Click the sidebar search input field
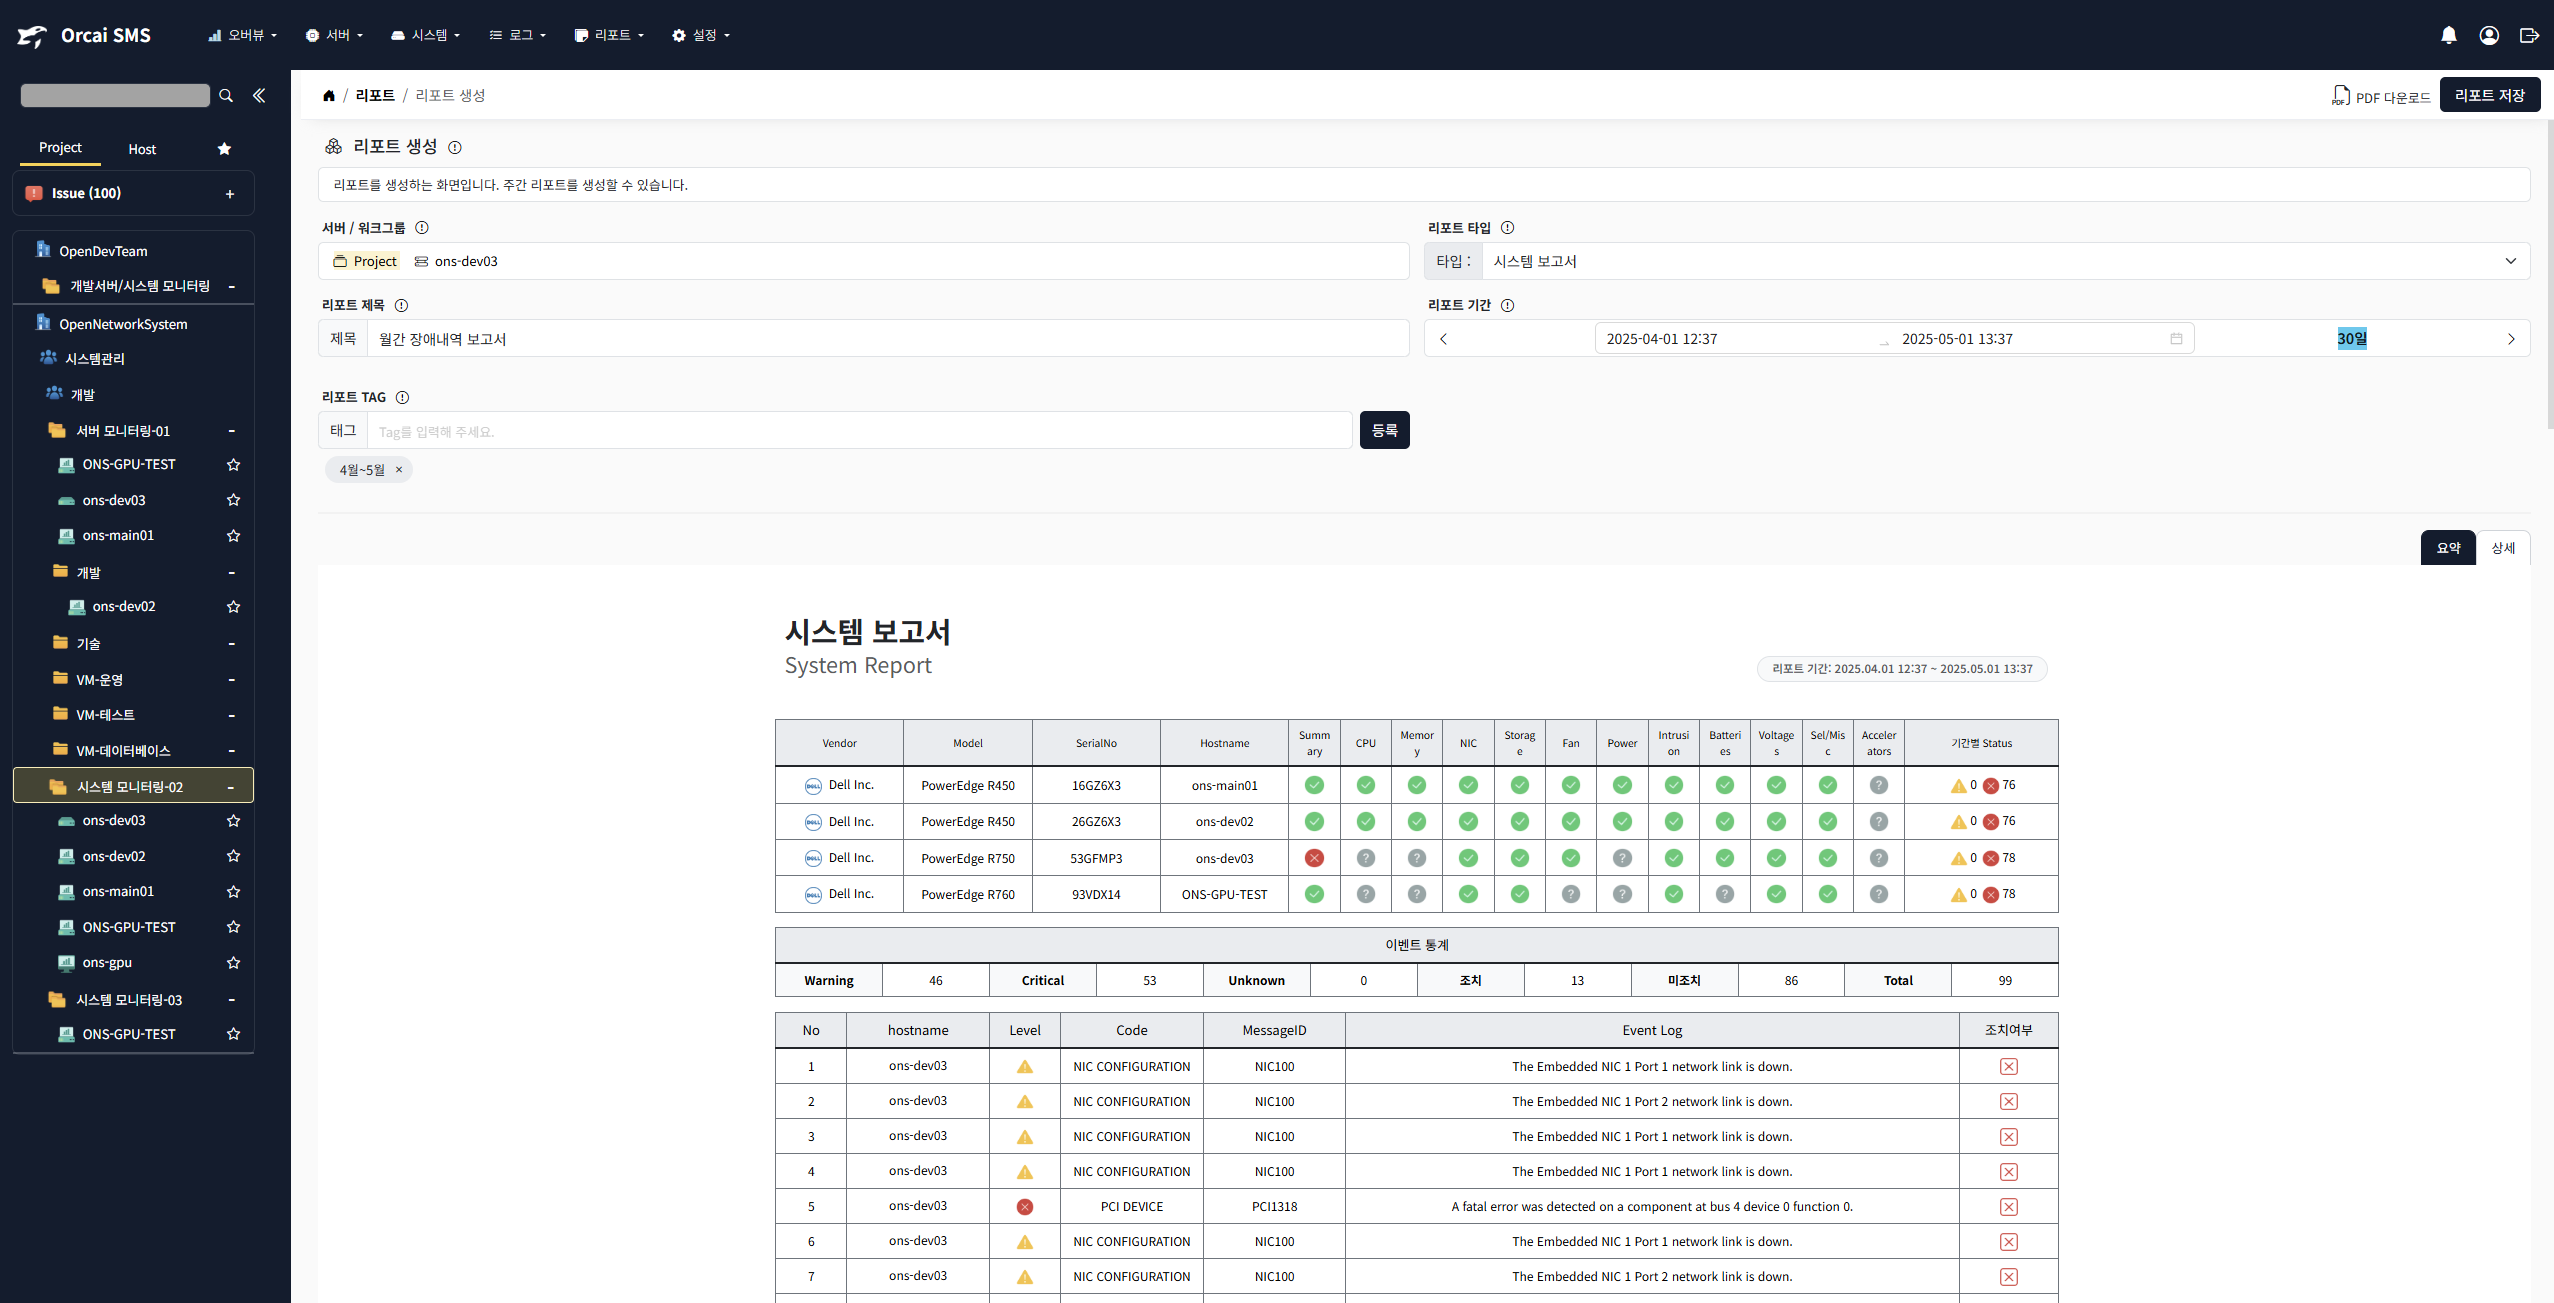Image resolution: width=2554 pixels, height=1303 pixels. 115,95
